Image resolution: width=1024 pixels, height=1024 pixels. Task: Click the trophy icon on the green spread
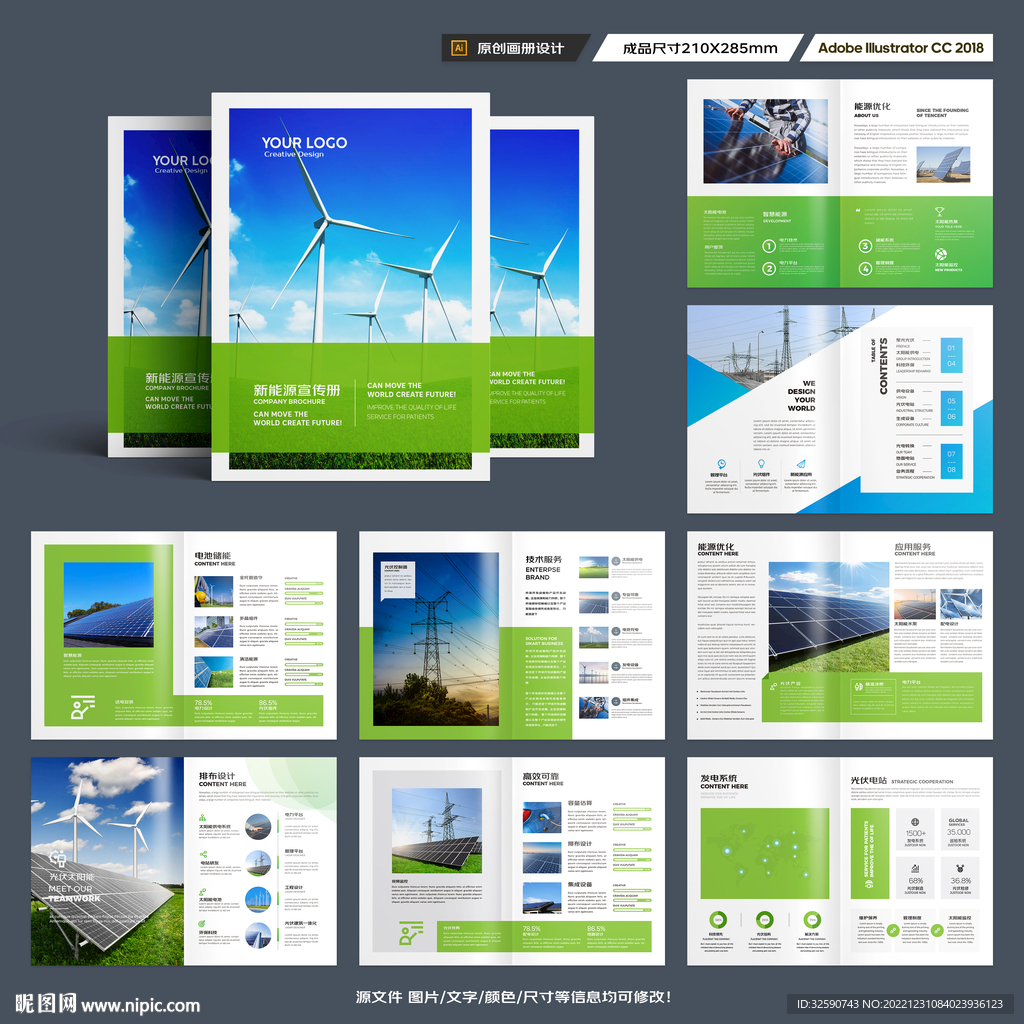(939, 212)
